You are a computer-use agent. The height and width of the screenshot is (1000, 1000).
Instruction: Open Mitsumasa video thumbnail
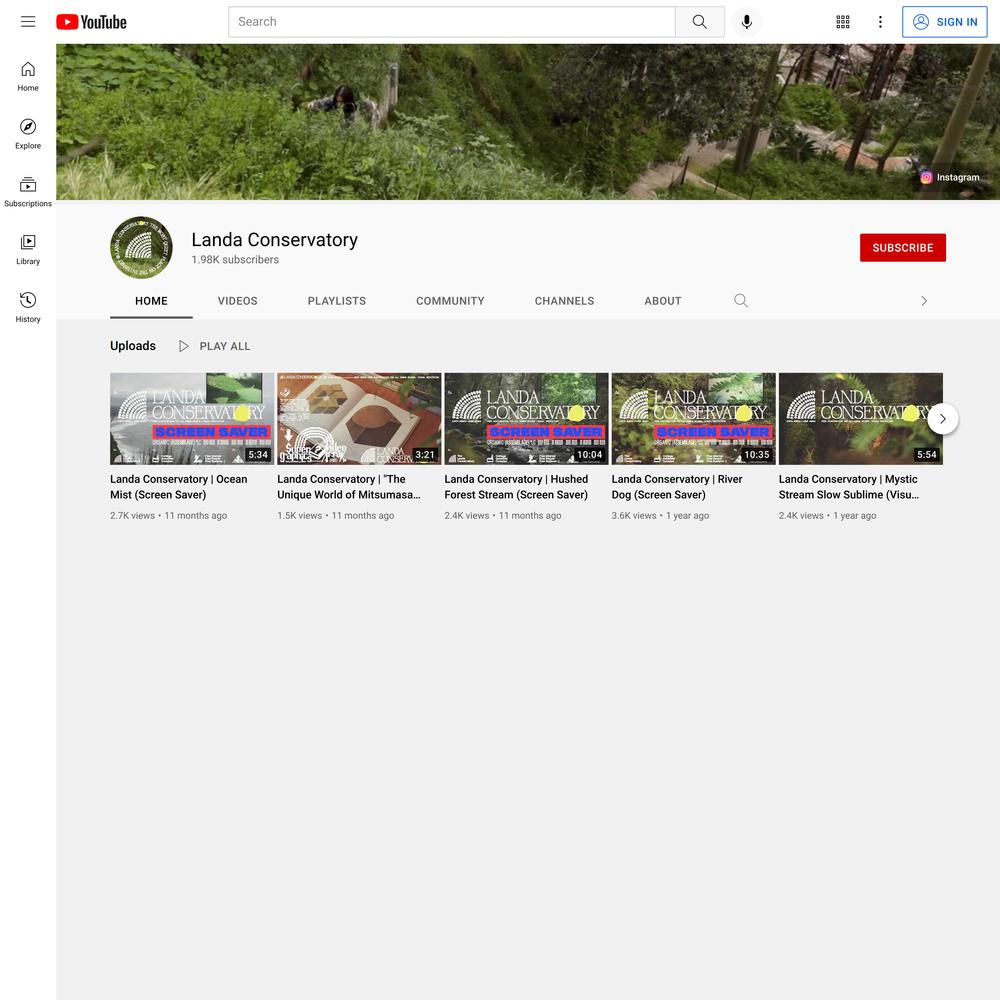359,419
